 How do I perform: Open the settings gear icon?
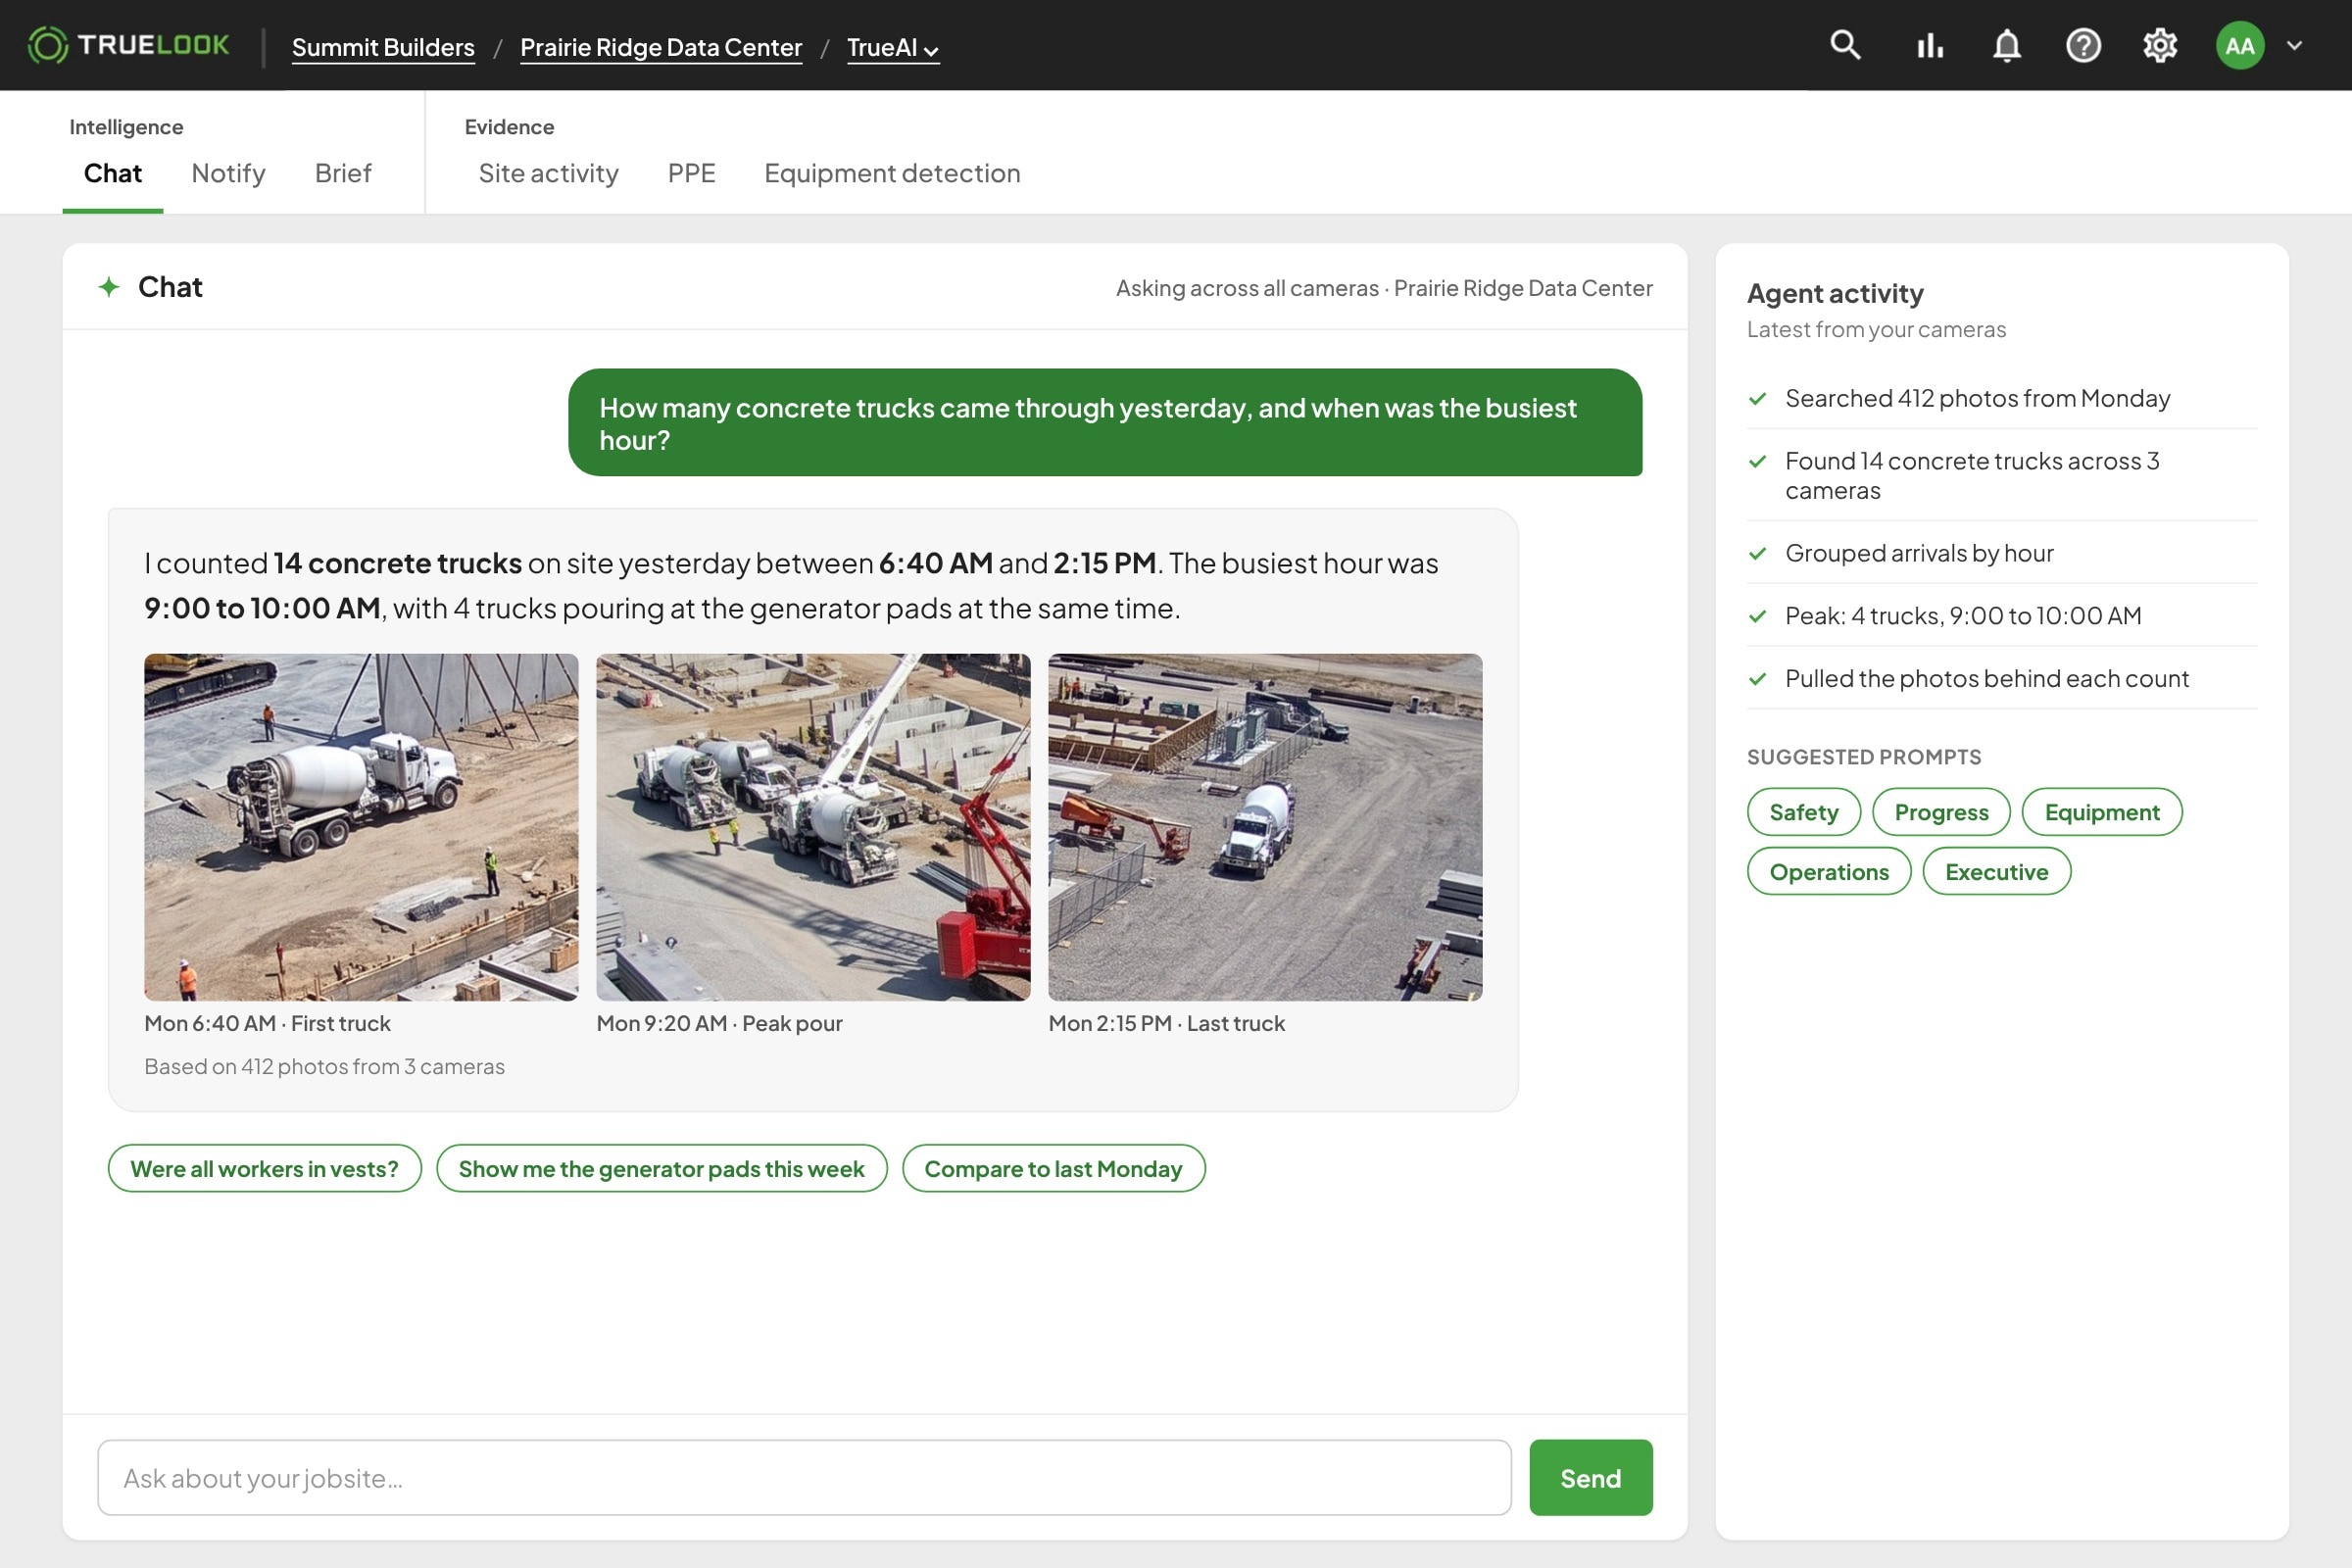(x=2159, y=45)
